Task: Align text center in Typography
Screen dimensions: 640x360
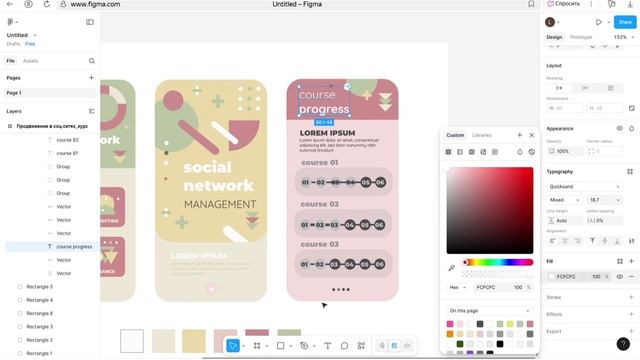Action: coord(565,241)
